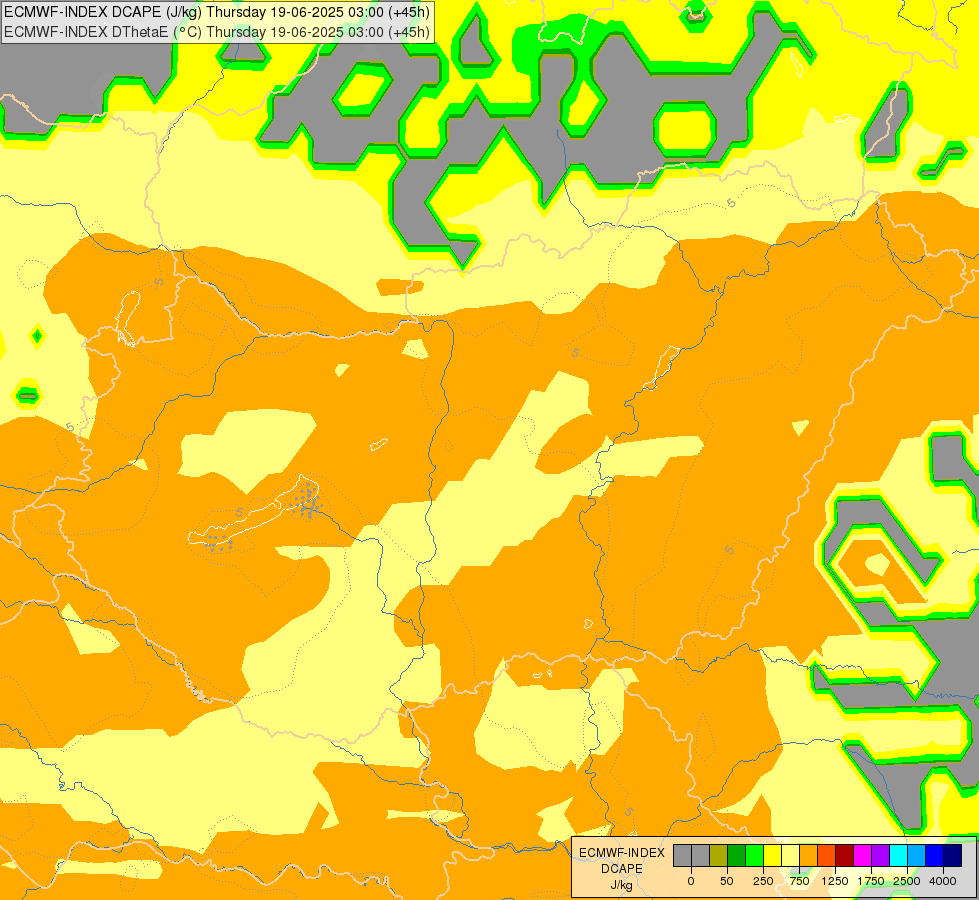Viewport: 979px width, 900px height.
Task: Click the bright yellow legend swatch
Action: 773,856
